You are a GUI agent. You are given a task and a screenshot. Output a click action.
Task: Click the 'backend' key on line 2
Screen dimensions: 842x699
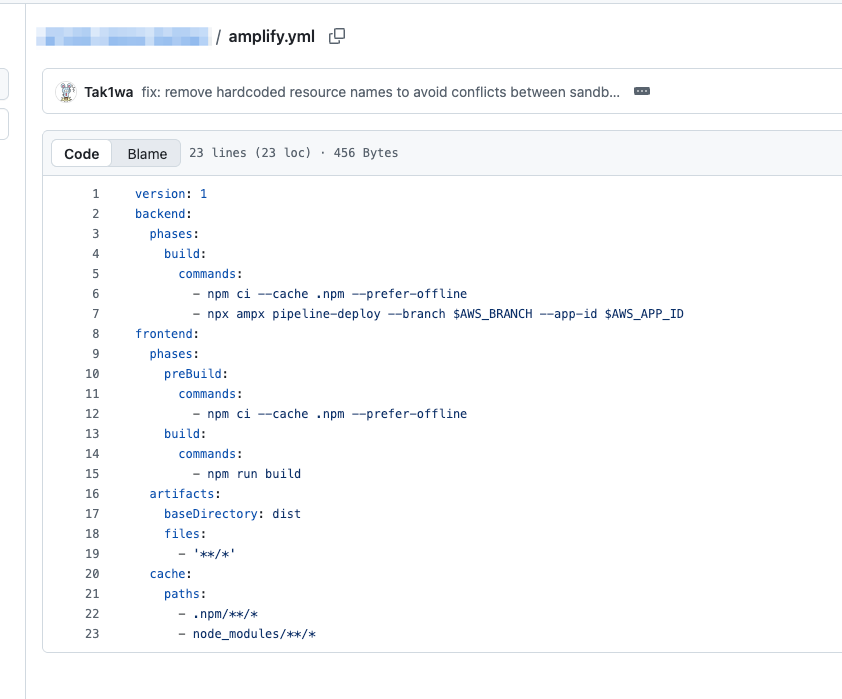(x=160, y=214)
